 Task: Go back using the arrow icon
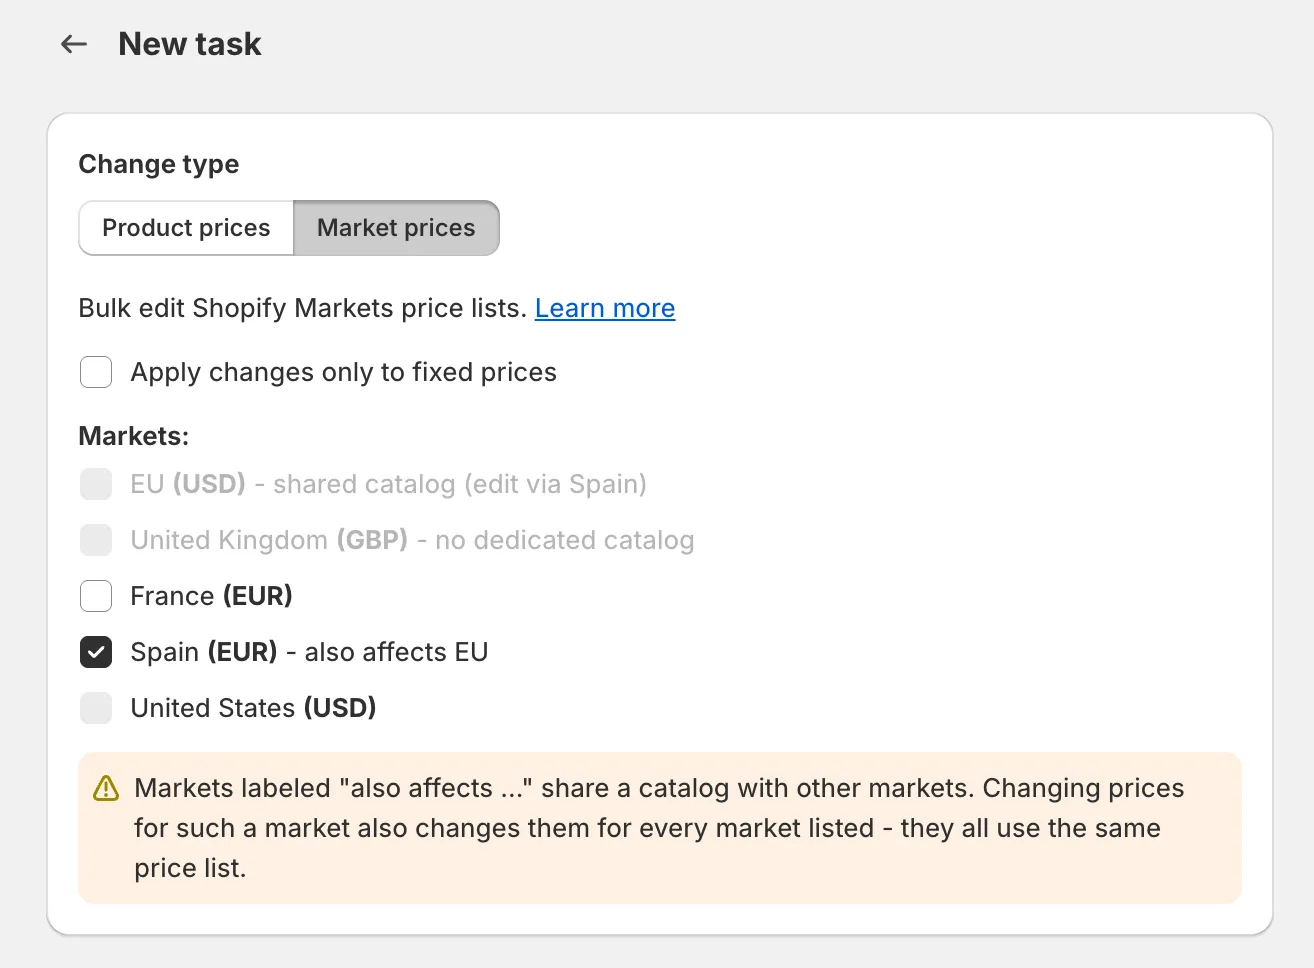[74, 44]
